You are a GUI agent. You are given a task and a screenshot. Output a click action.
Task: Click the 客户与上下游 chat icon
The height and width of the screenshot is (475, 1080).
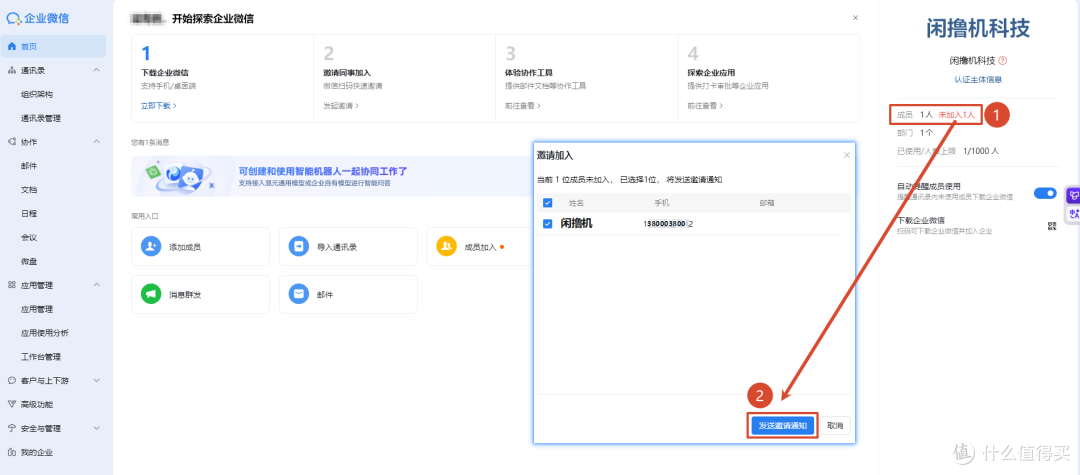pos(11,381)
